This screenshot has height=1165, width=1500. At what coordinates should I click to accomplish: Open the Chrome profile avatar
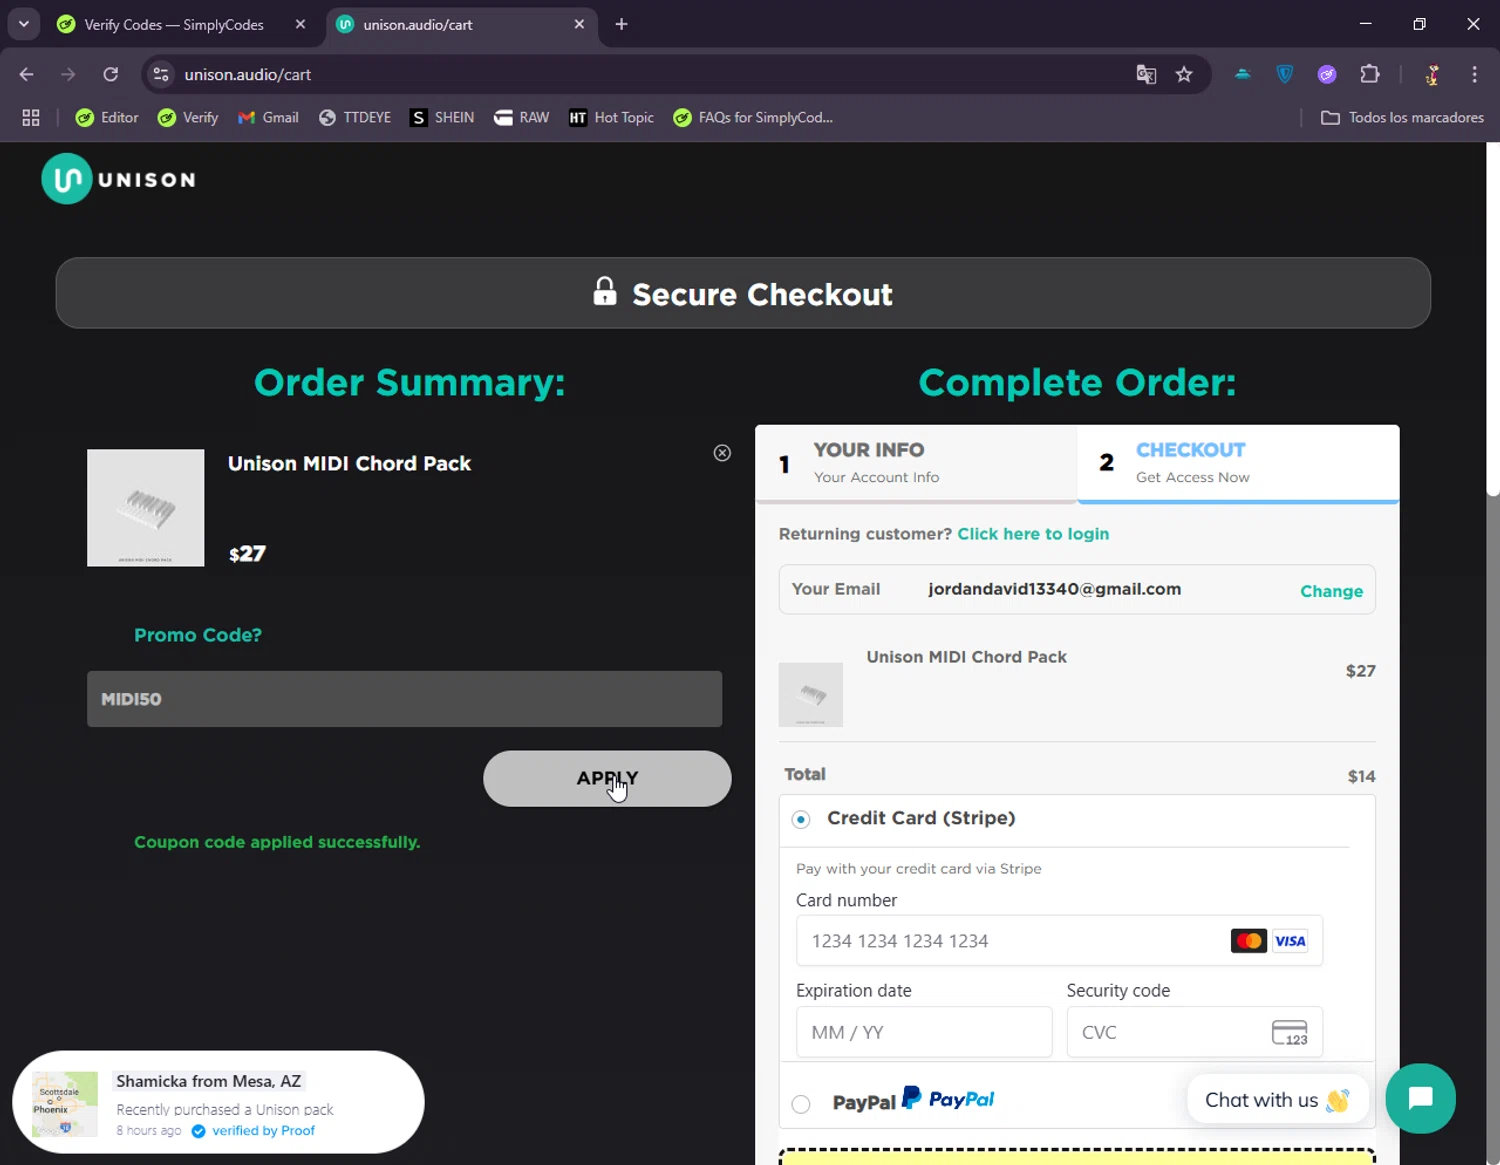pos(1432,74)
